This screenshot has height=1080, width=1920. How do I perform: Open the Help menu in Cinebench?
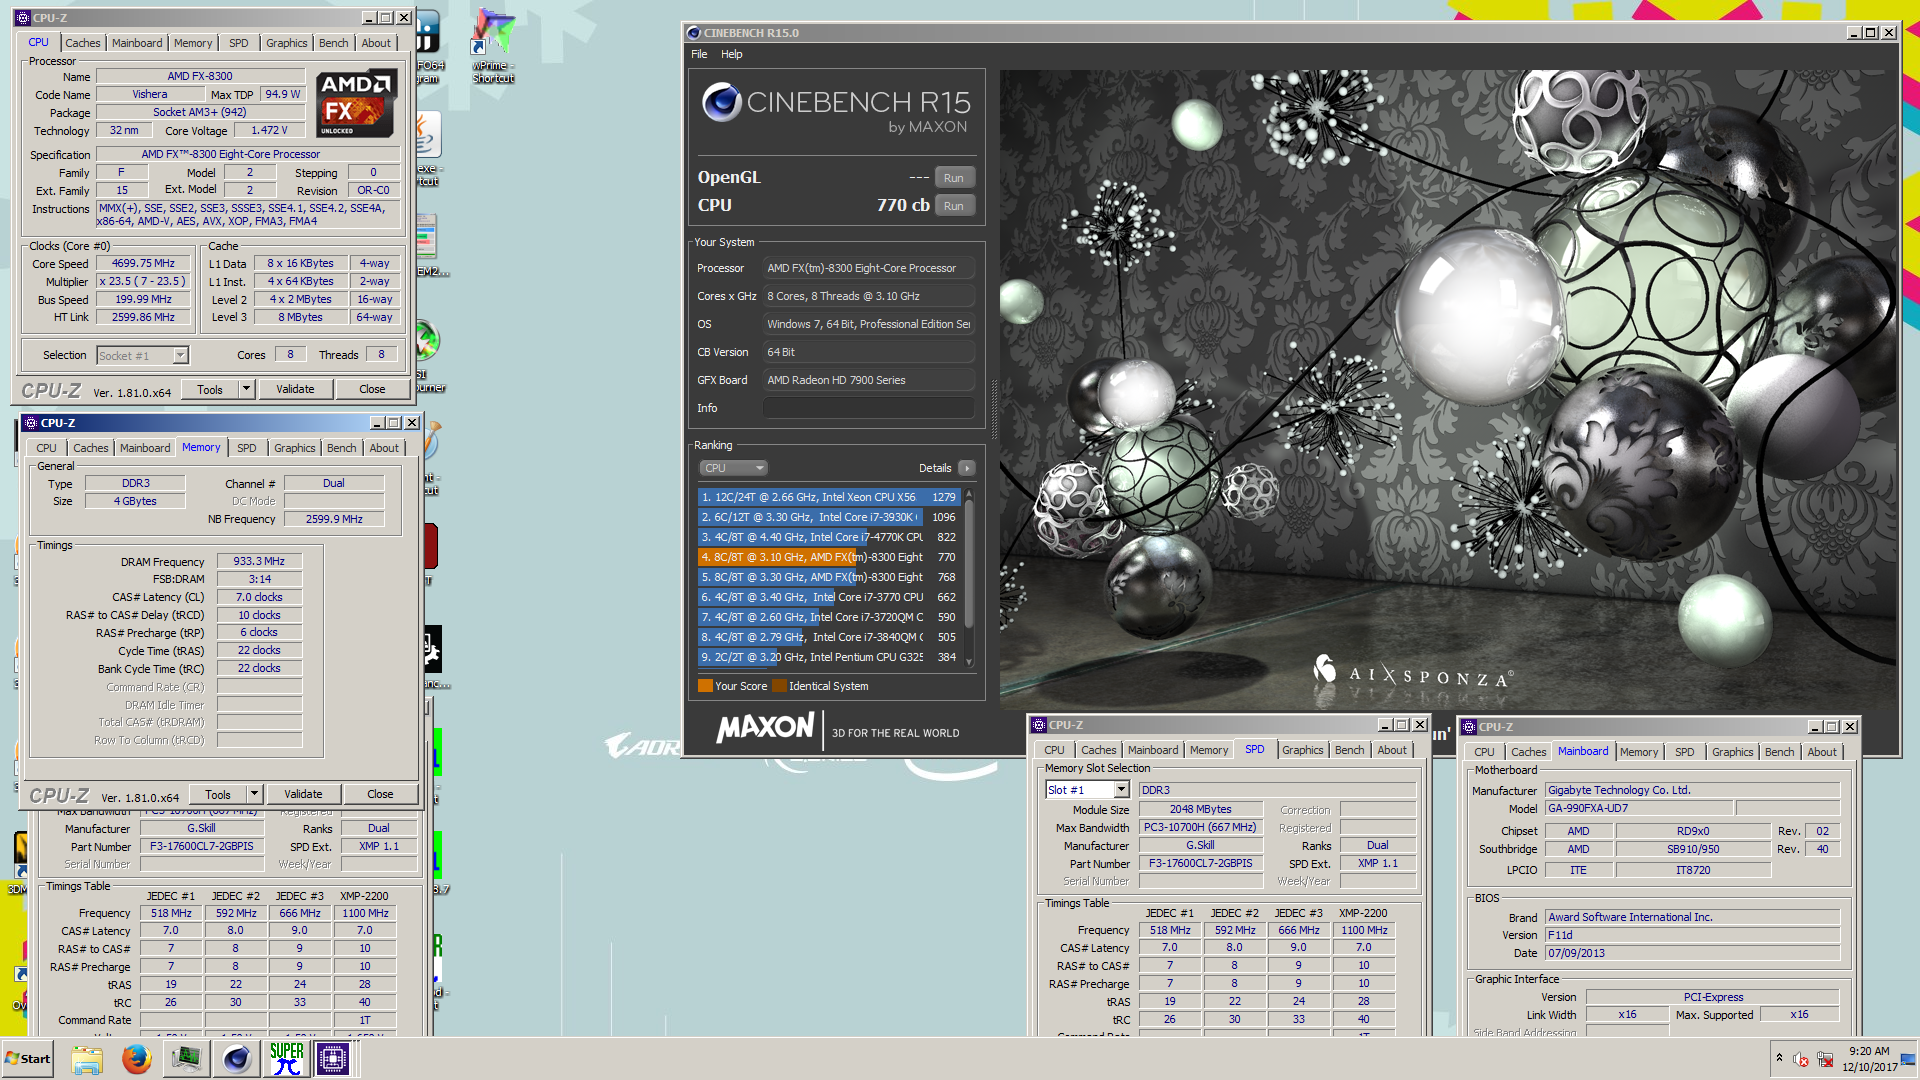732,54
